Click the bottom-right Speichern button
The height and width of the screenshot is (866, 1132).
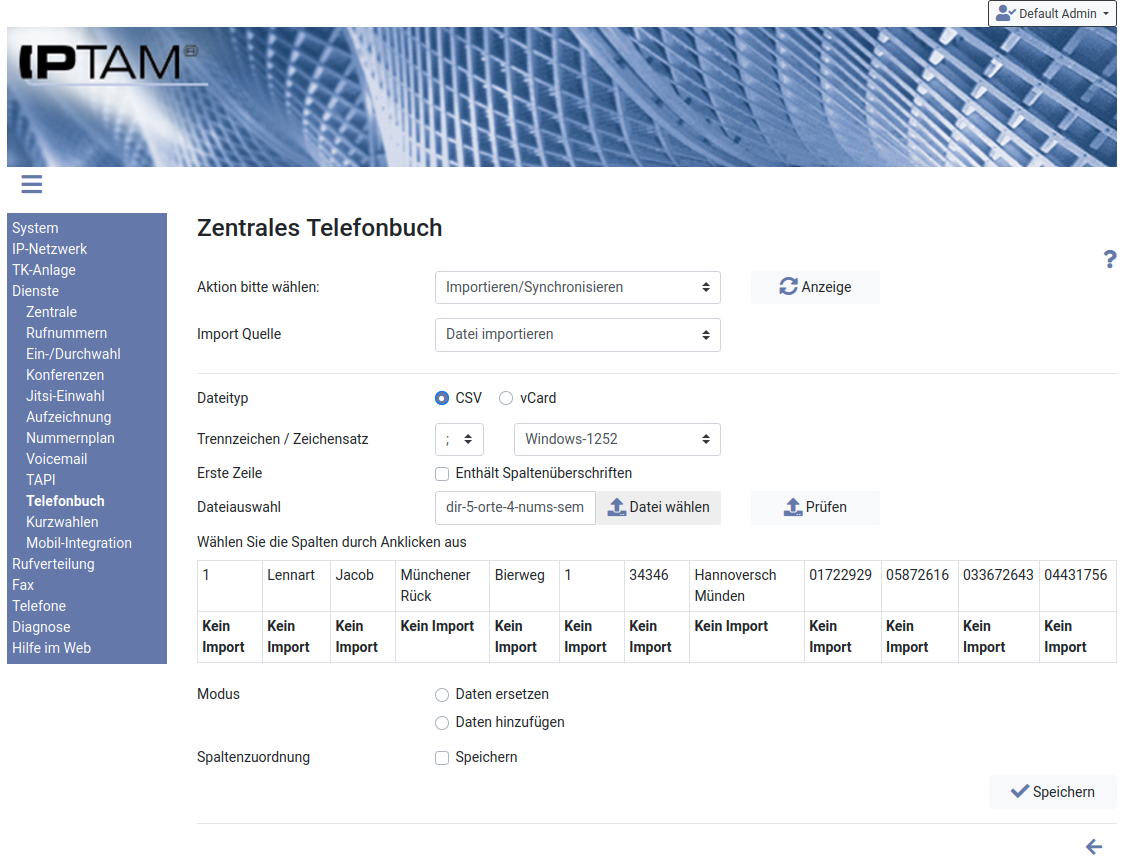click(1052, 792)
